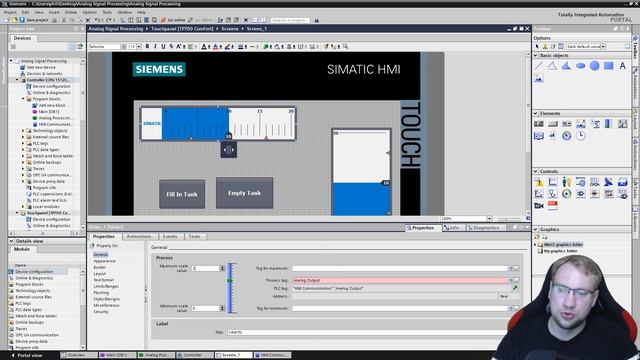Collapse the Controls section
640x360 pixels.
click(x=536, y=171)
